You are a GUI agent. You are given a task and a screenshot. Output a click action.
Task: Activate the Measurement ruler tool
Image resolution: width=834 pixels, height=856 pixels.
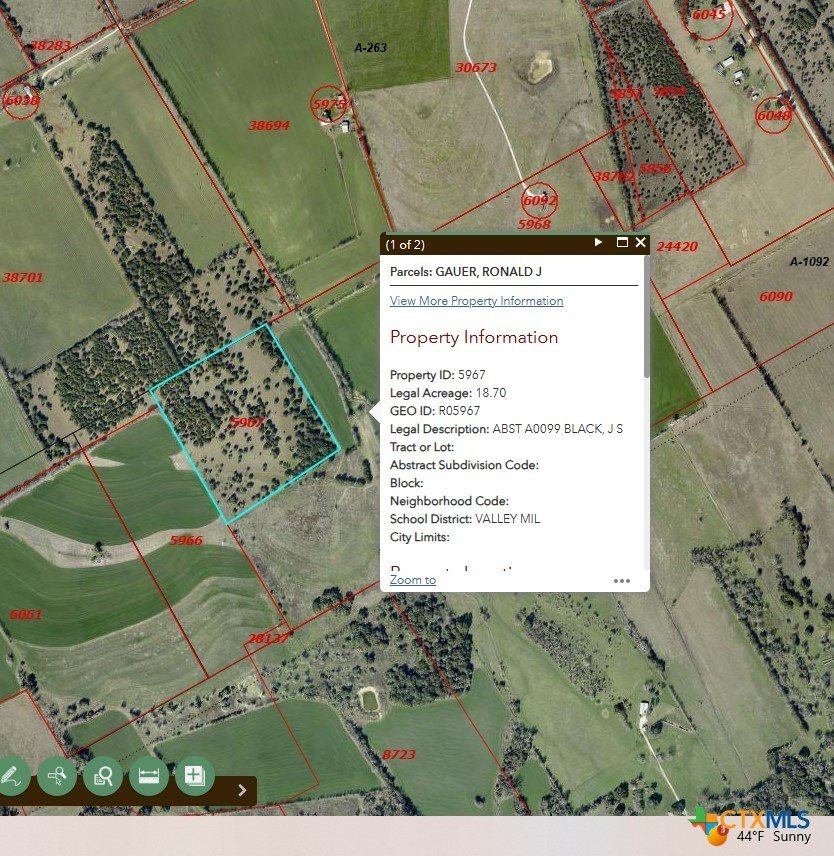(149, 775)
